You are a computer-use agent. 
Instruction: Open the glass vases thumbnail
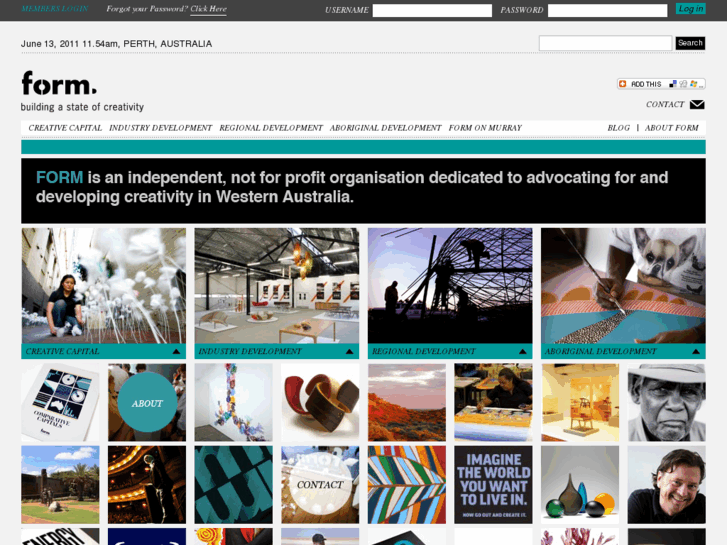tap(580, 485)
